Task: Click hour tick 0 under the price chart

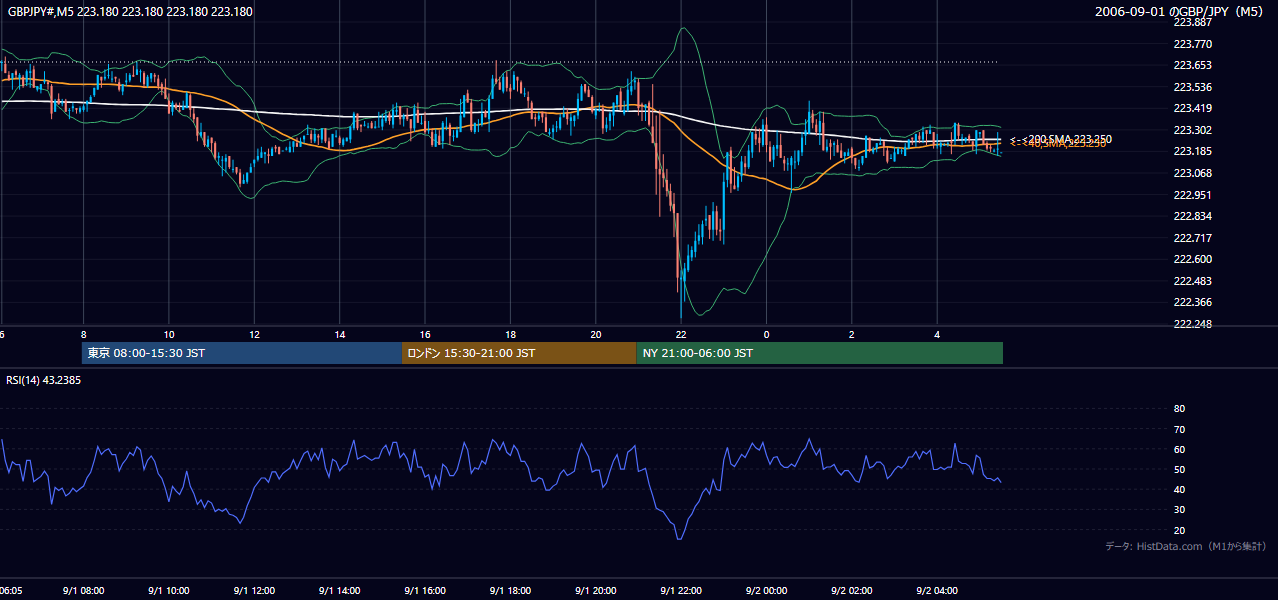Action: [767, 334]
